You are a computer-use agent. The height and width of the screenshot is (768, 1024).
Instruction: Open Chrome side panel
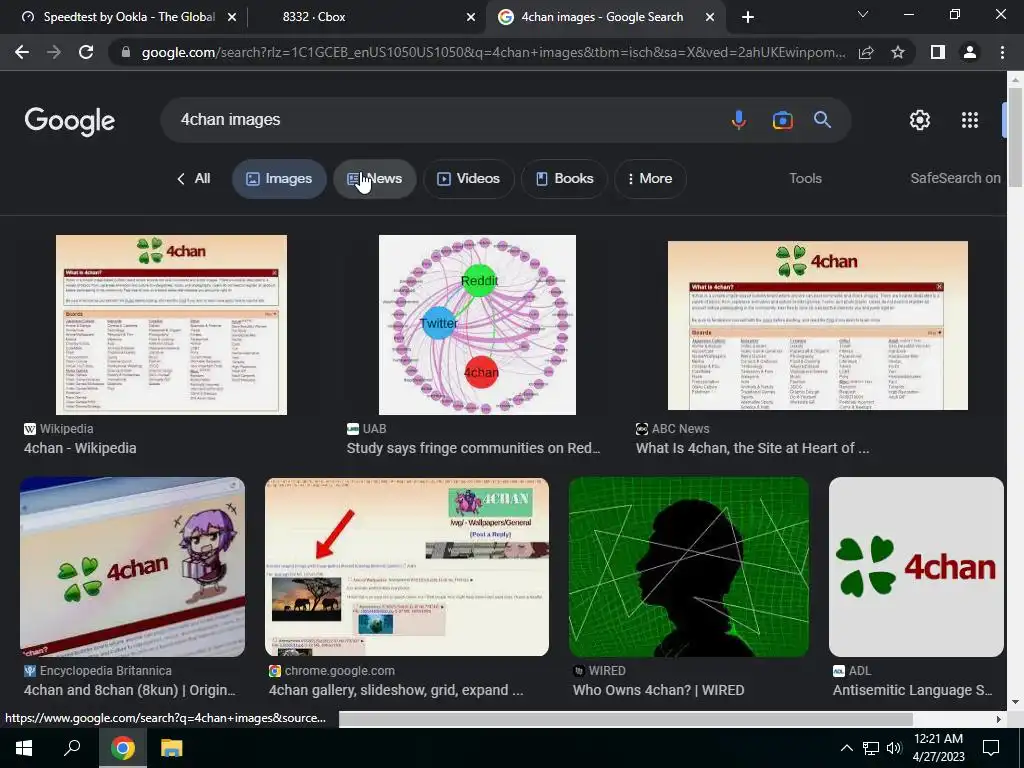click(938, 52)
